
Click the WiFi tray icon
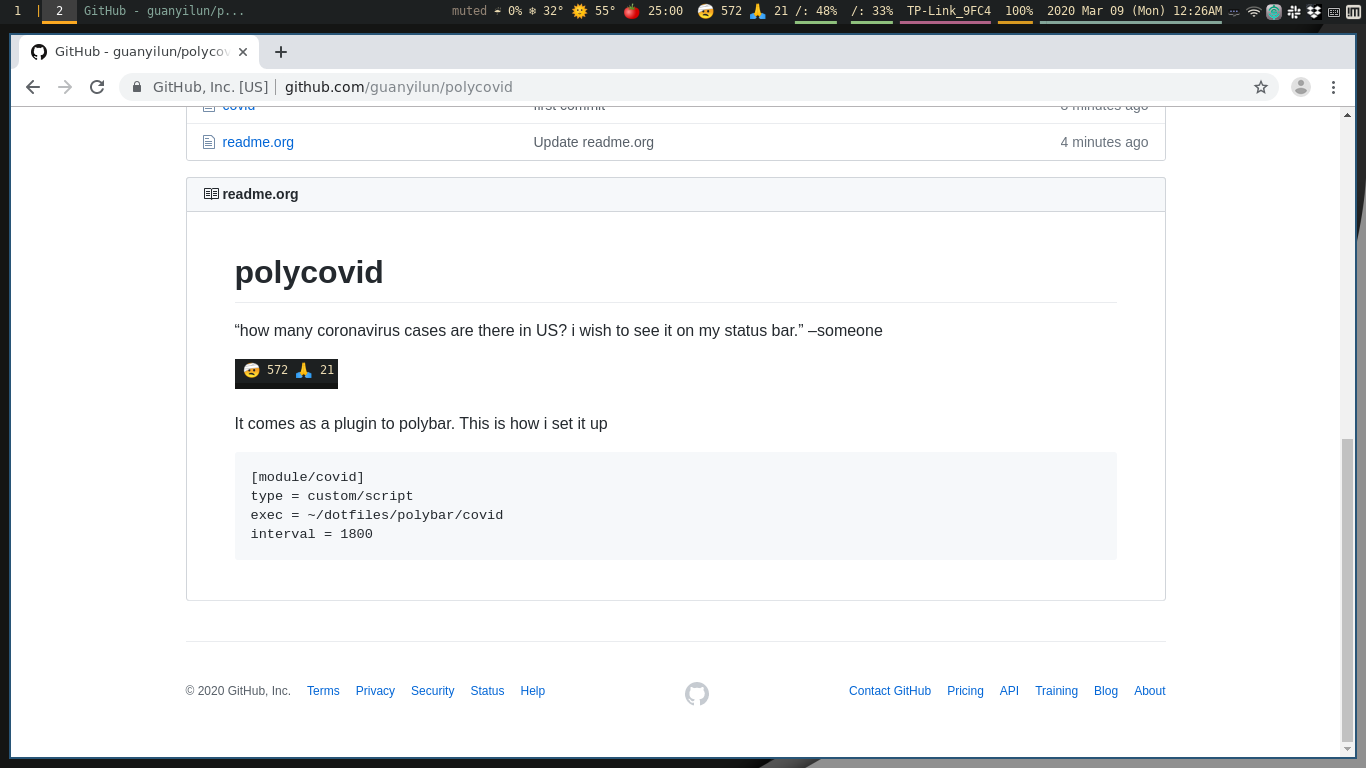(1254, 12)
